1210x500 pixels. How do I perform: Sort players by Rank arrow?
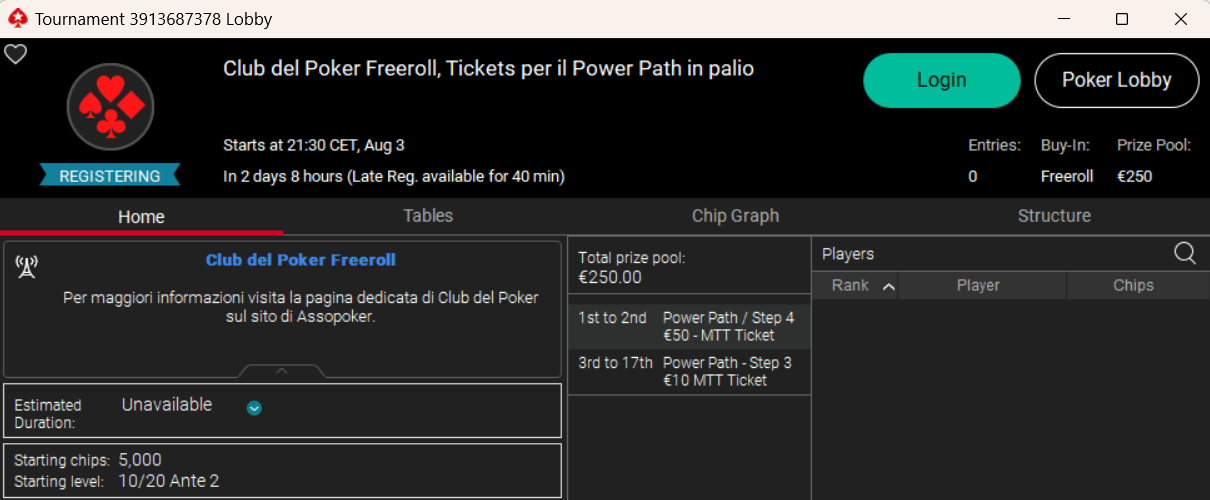coord(888,287)
